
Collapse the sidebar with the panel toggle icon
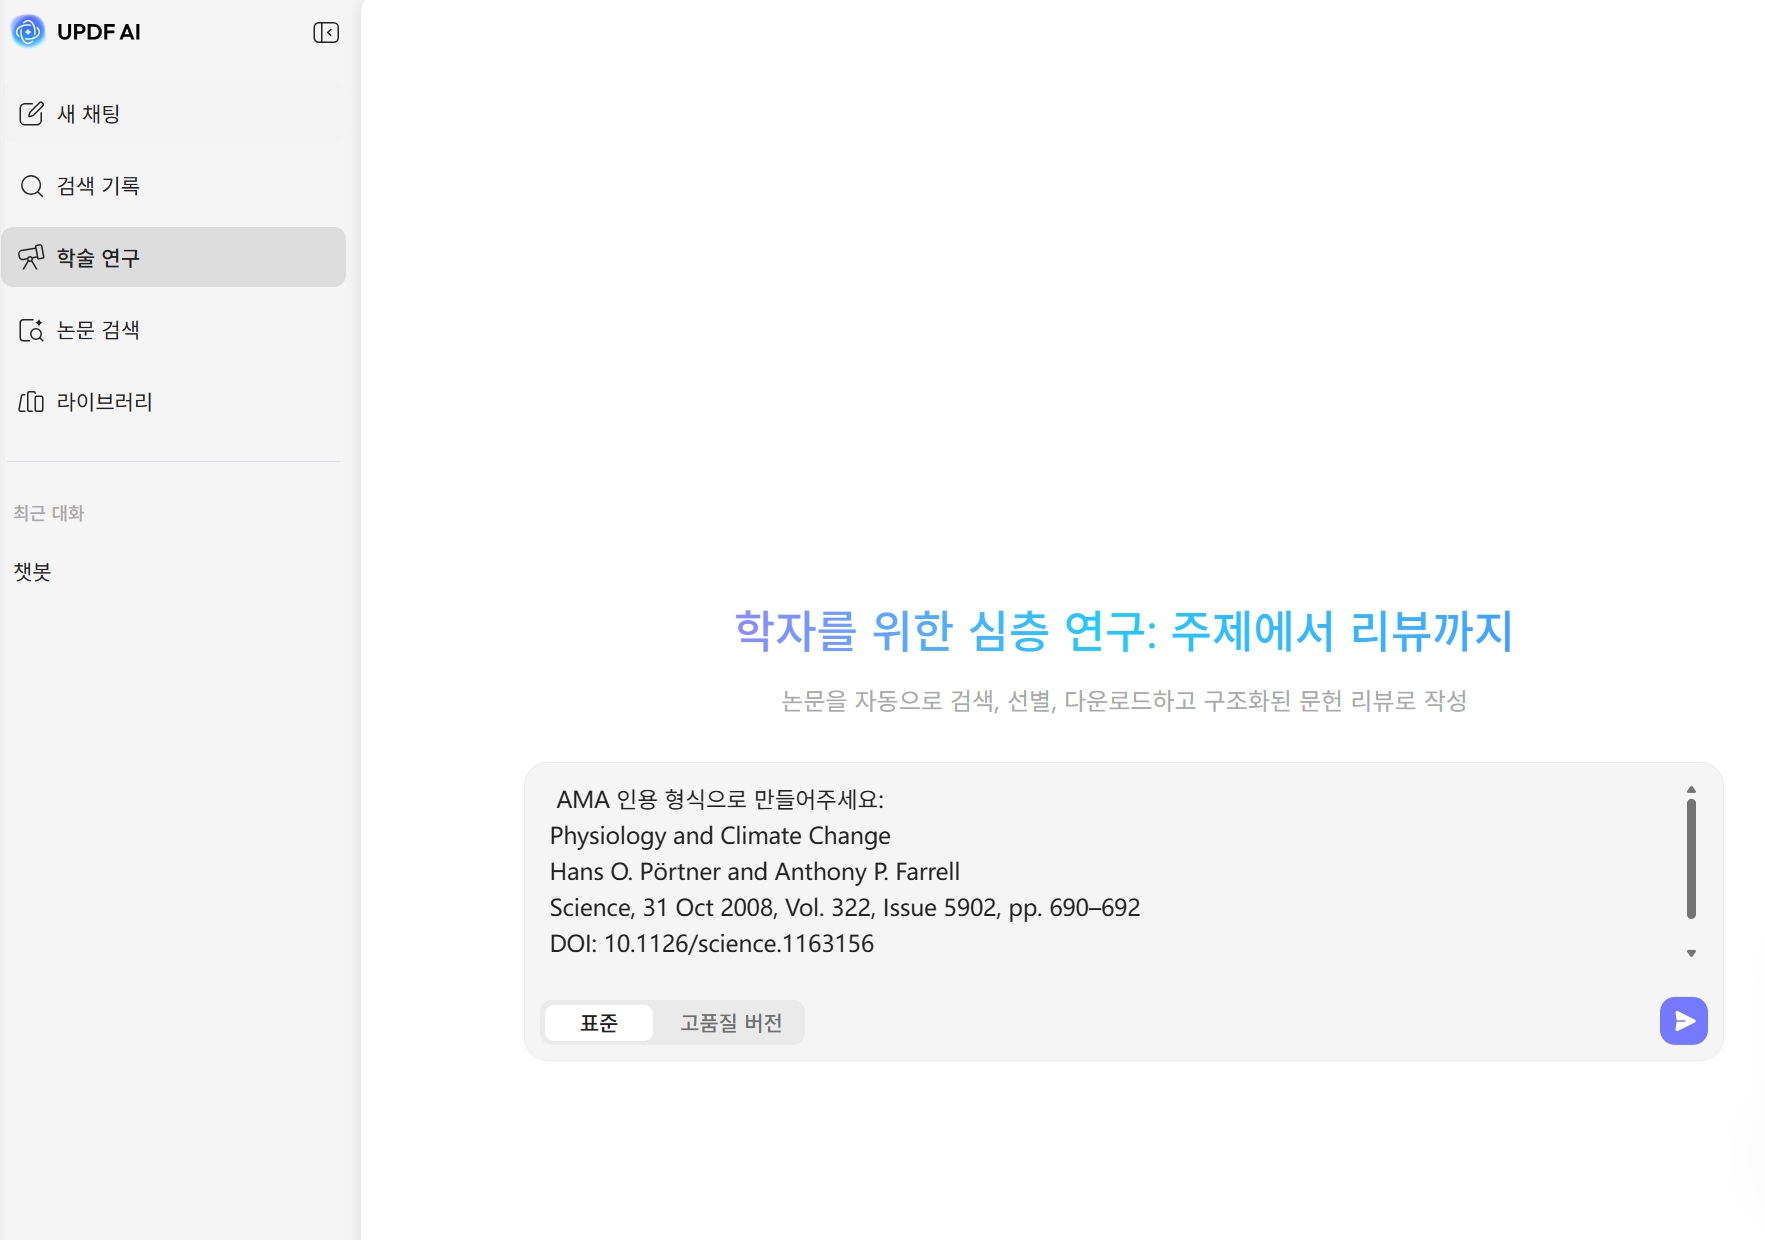tap(326, 33)
